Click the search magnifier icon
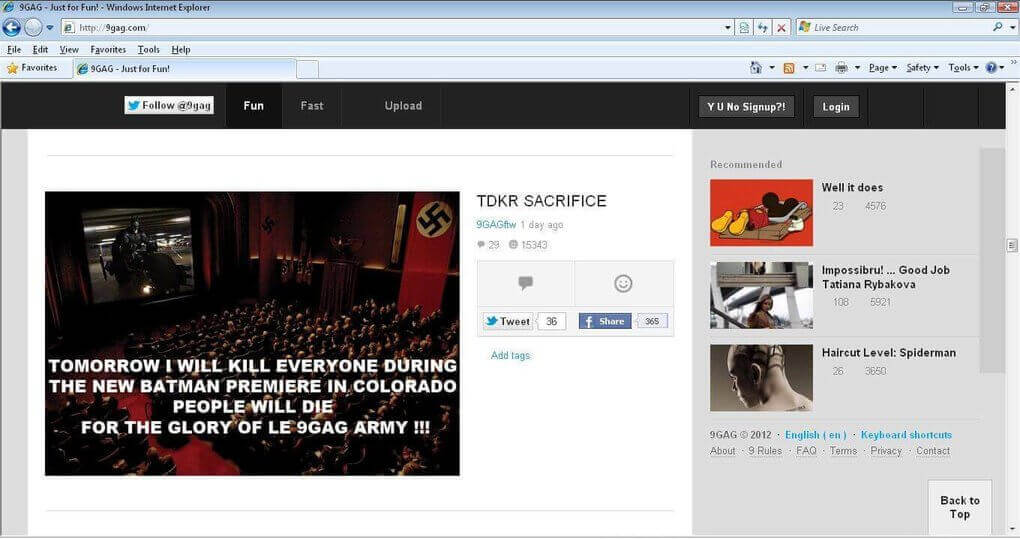Screen dimensions: 1020x539 tap(998, 27)
